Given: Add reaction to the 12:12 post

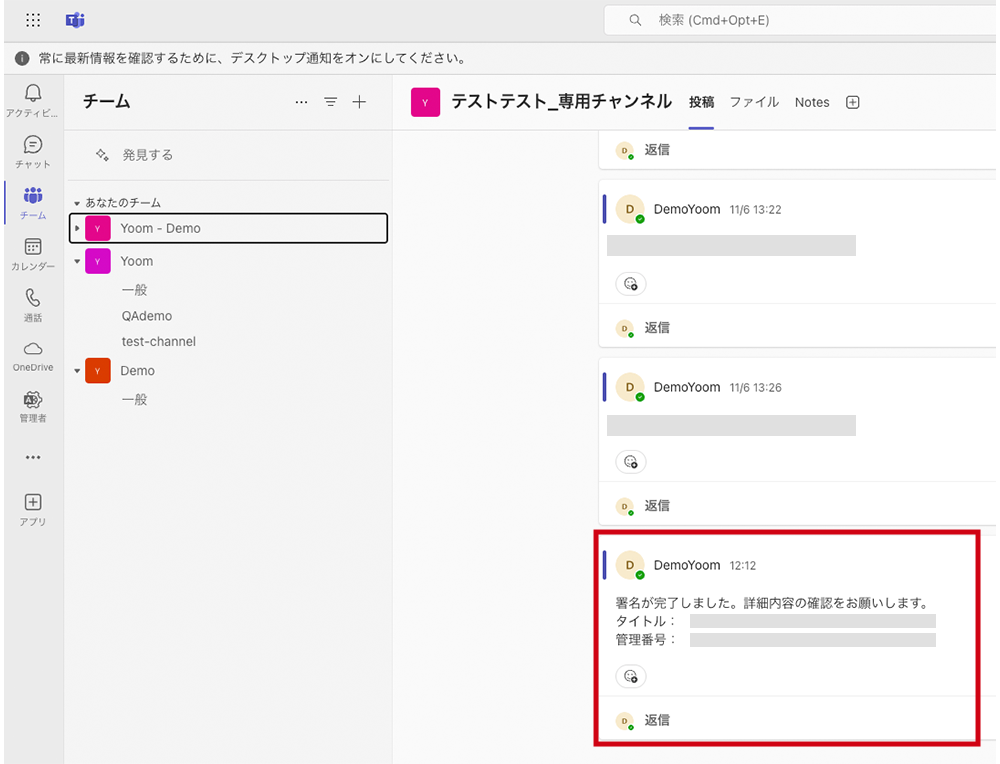Looking at the screenshot, I should click(x=631, y=676).
